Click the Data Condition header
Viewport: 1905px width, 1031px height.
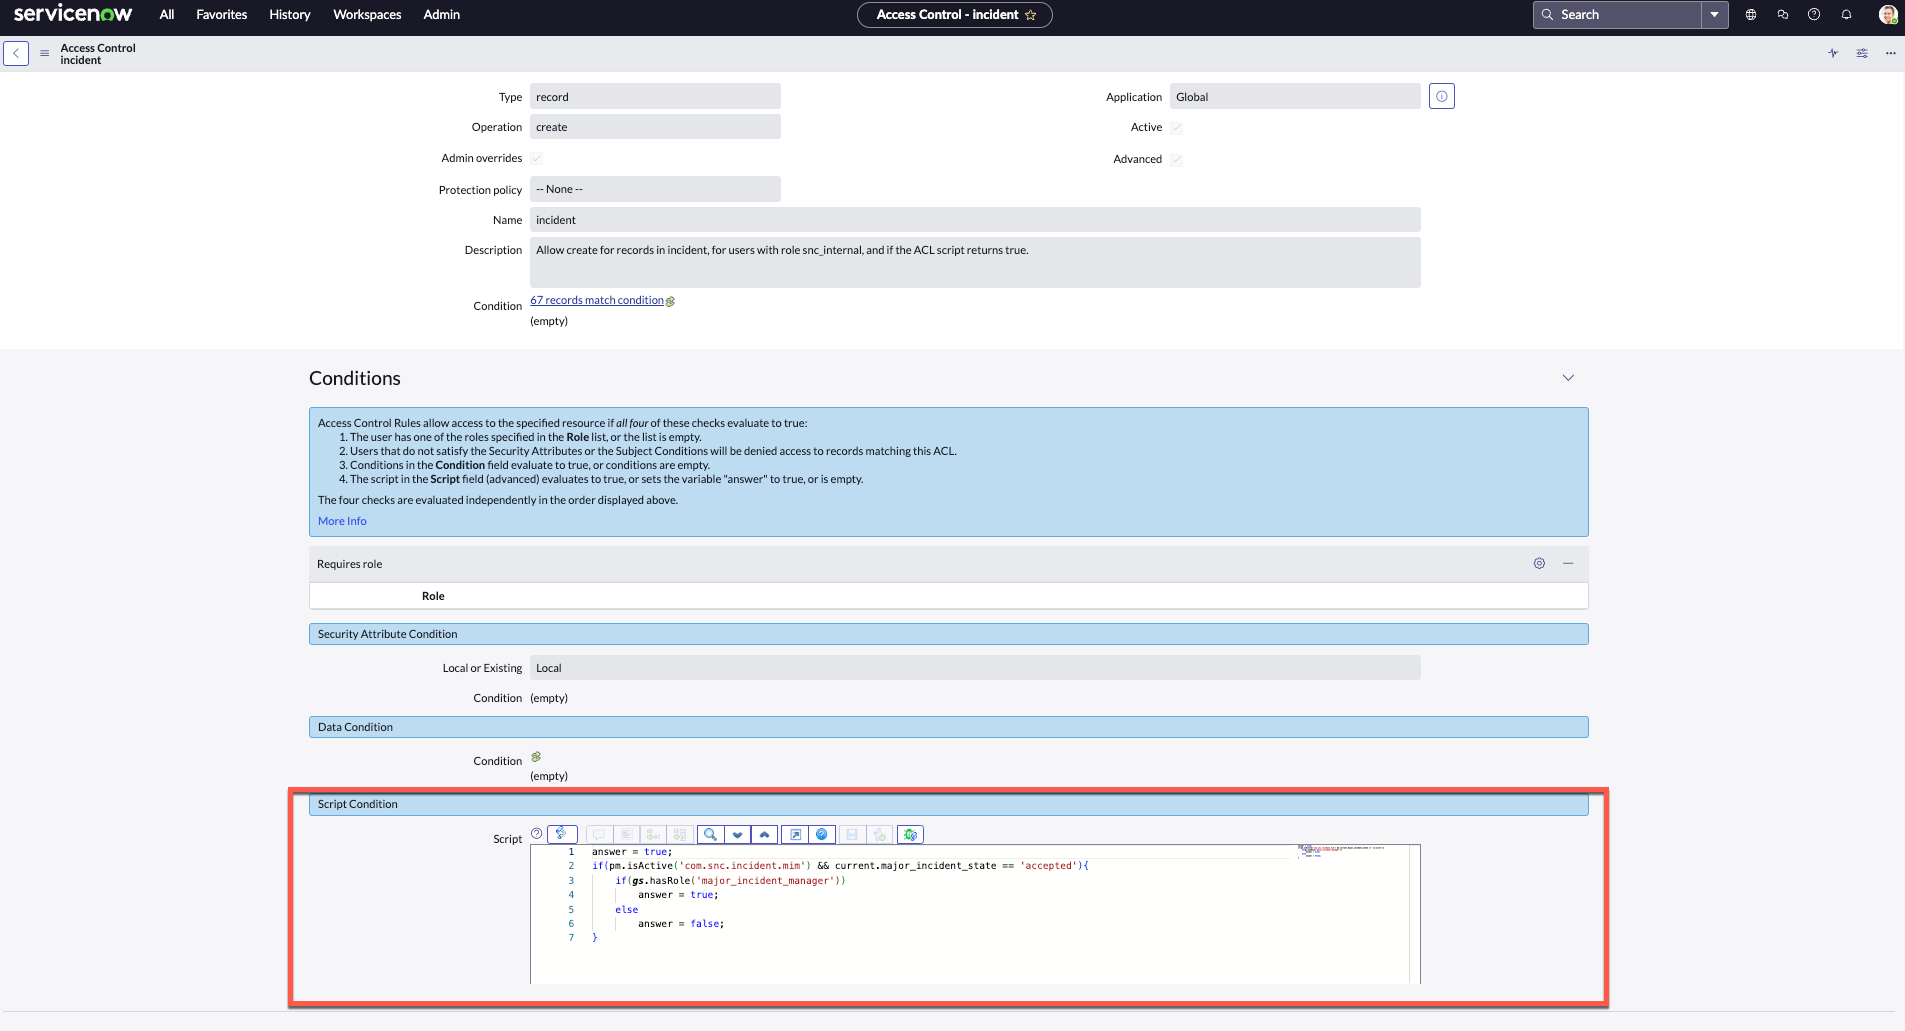click(948, 727)
